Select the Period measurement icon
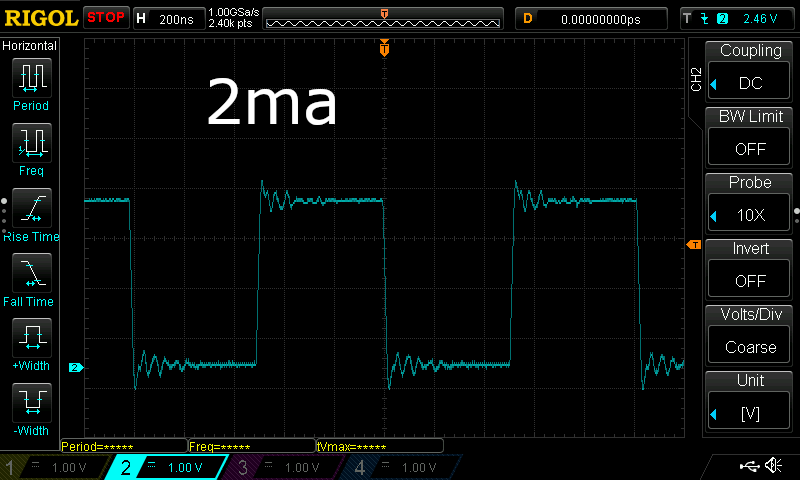Screen dimensions: 800x480 click(x=31, y=78)
